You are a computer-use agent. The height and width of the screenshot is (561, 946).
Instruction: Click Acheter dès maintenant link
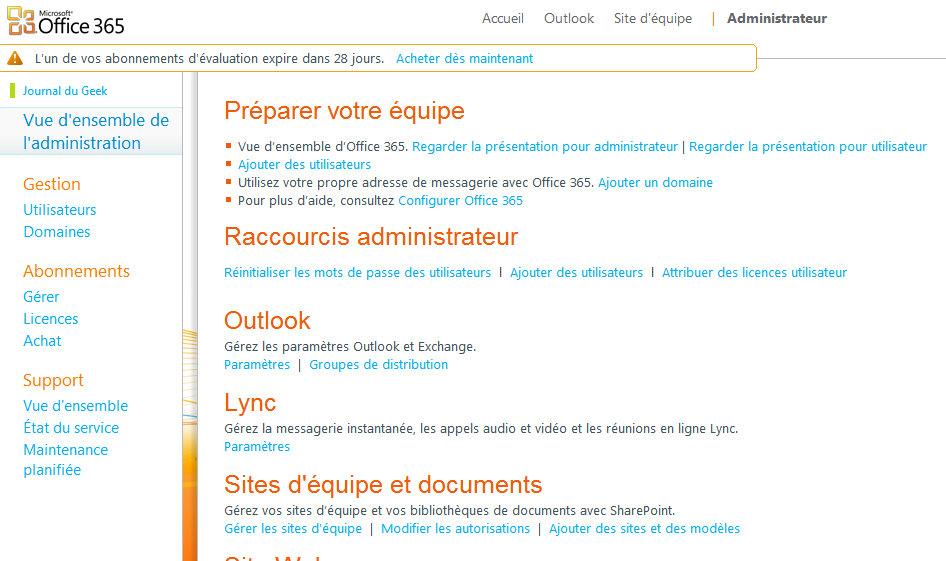pyautogui.click(x=465, y=59)
